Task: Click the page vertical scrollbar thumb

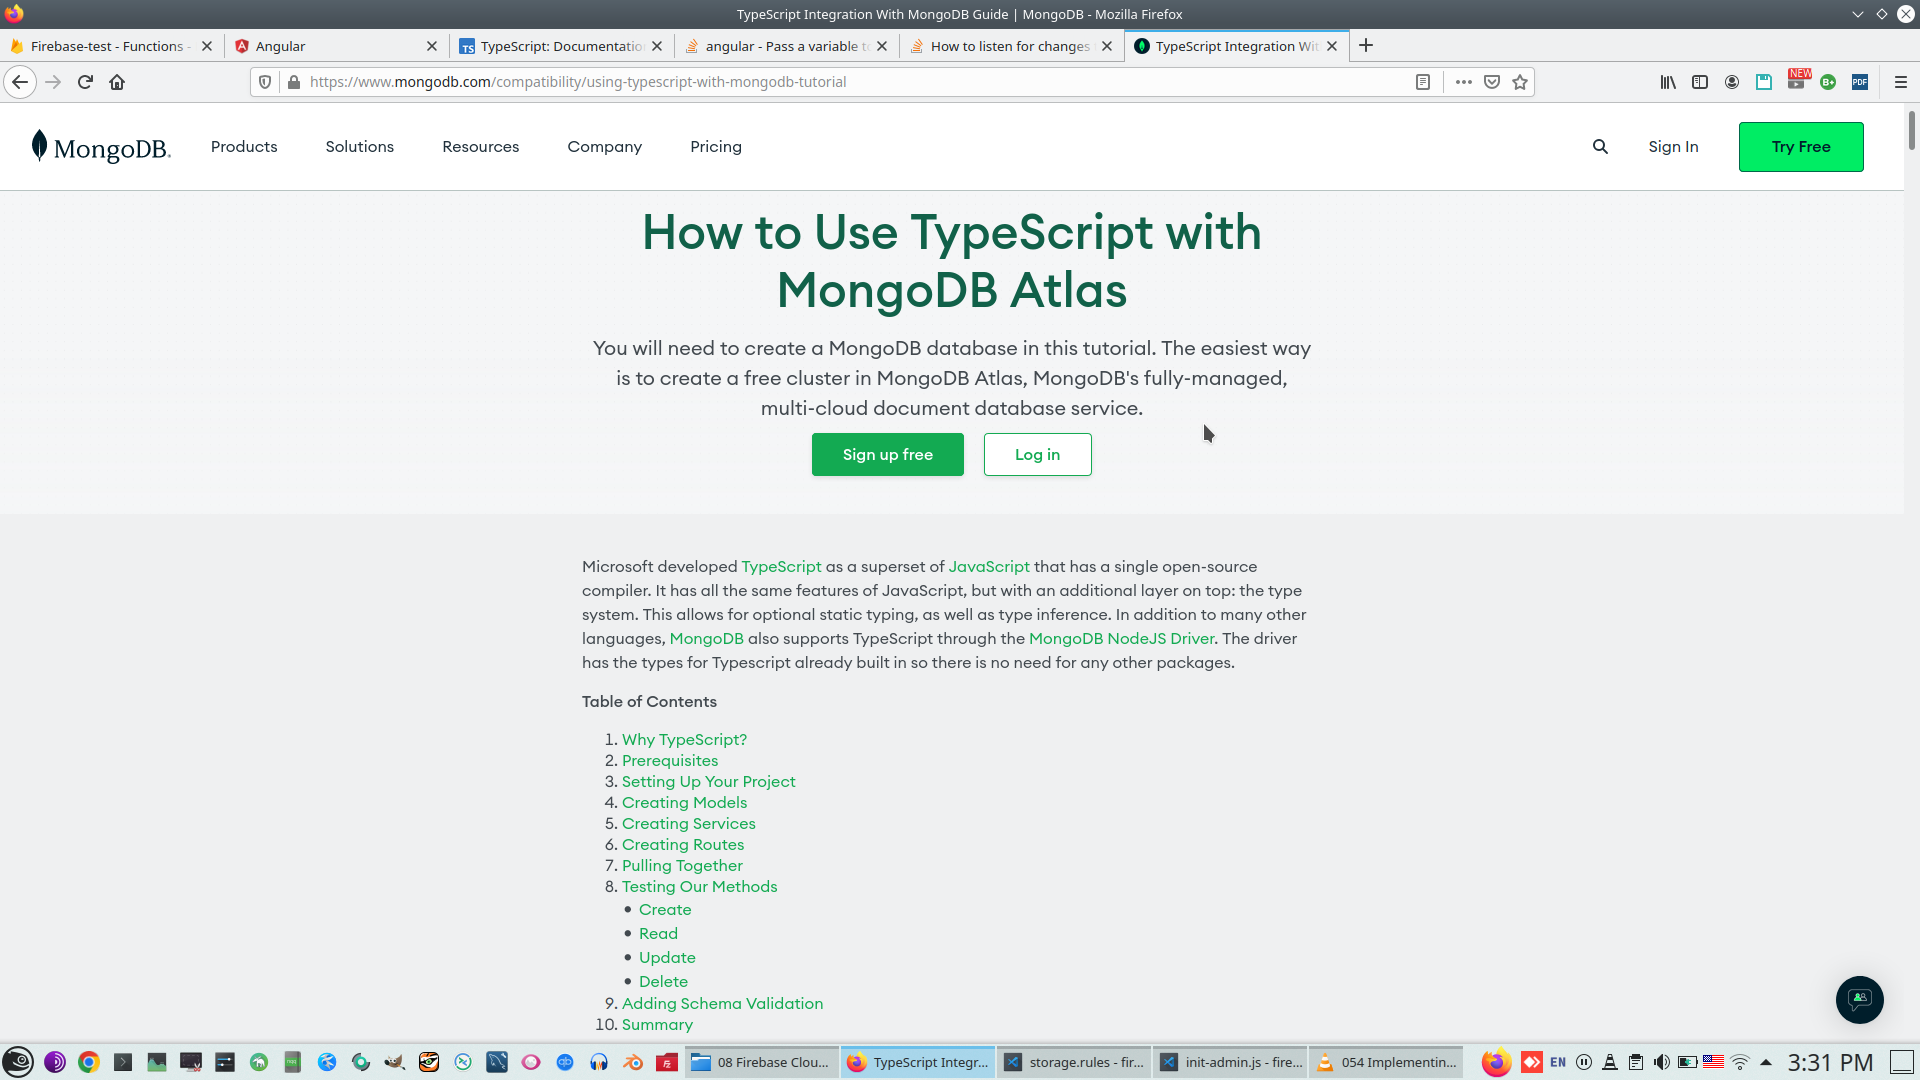Action: [1911, 130]
